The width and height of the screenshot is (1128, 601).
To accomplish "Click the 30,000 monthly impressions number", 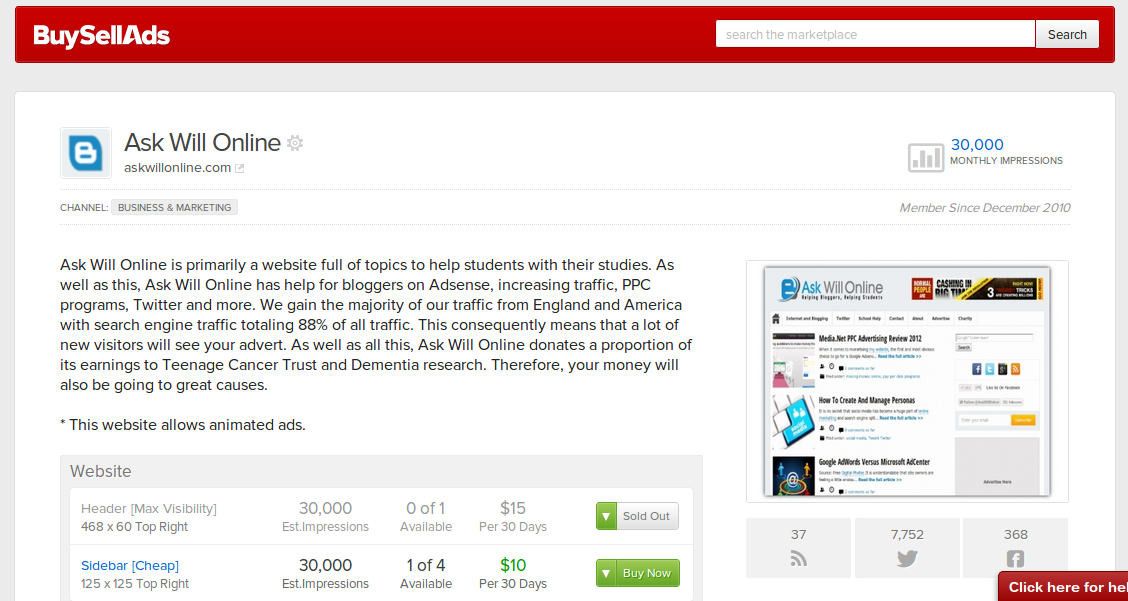I will pos(977,145).
